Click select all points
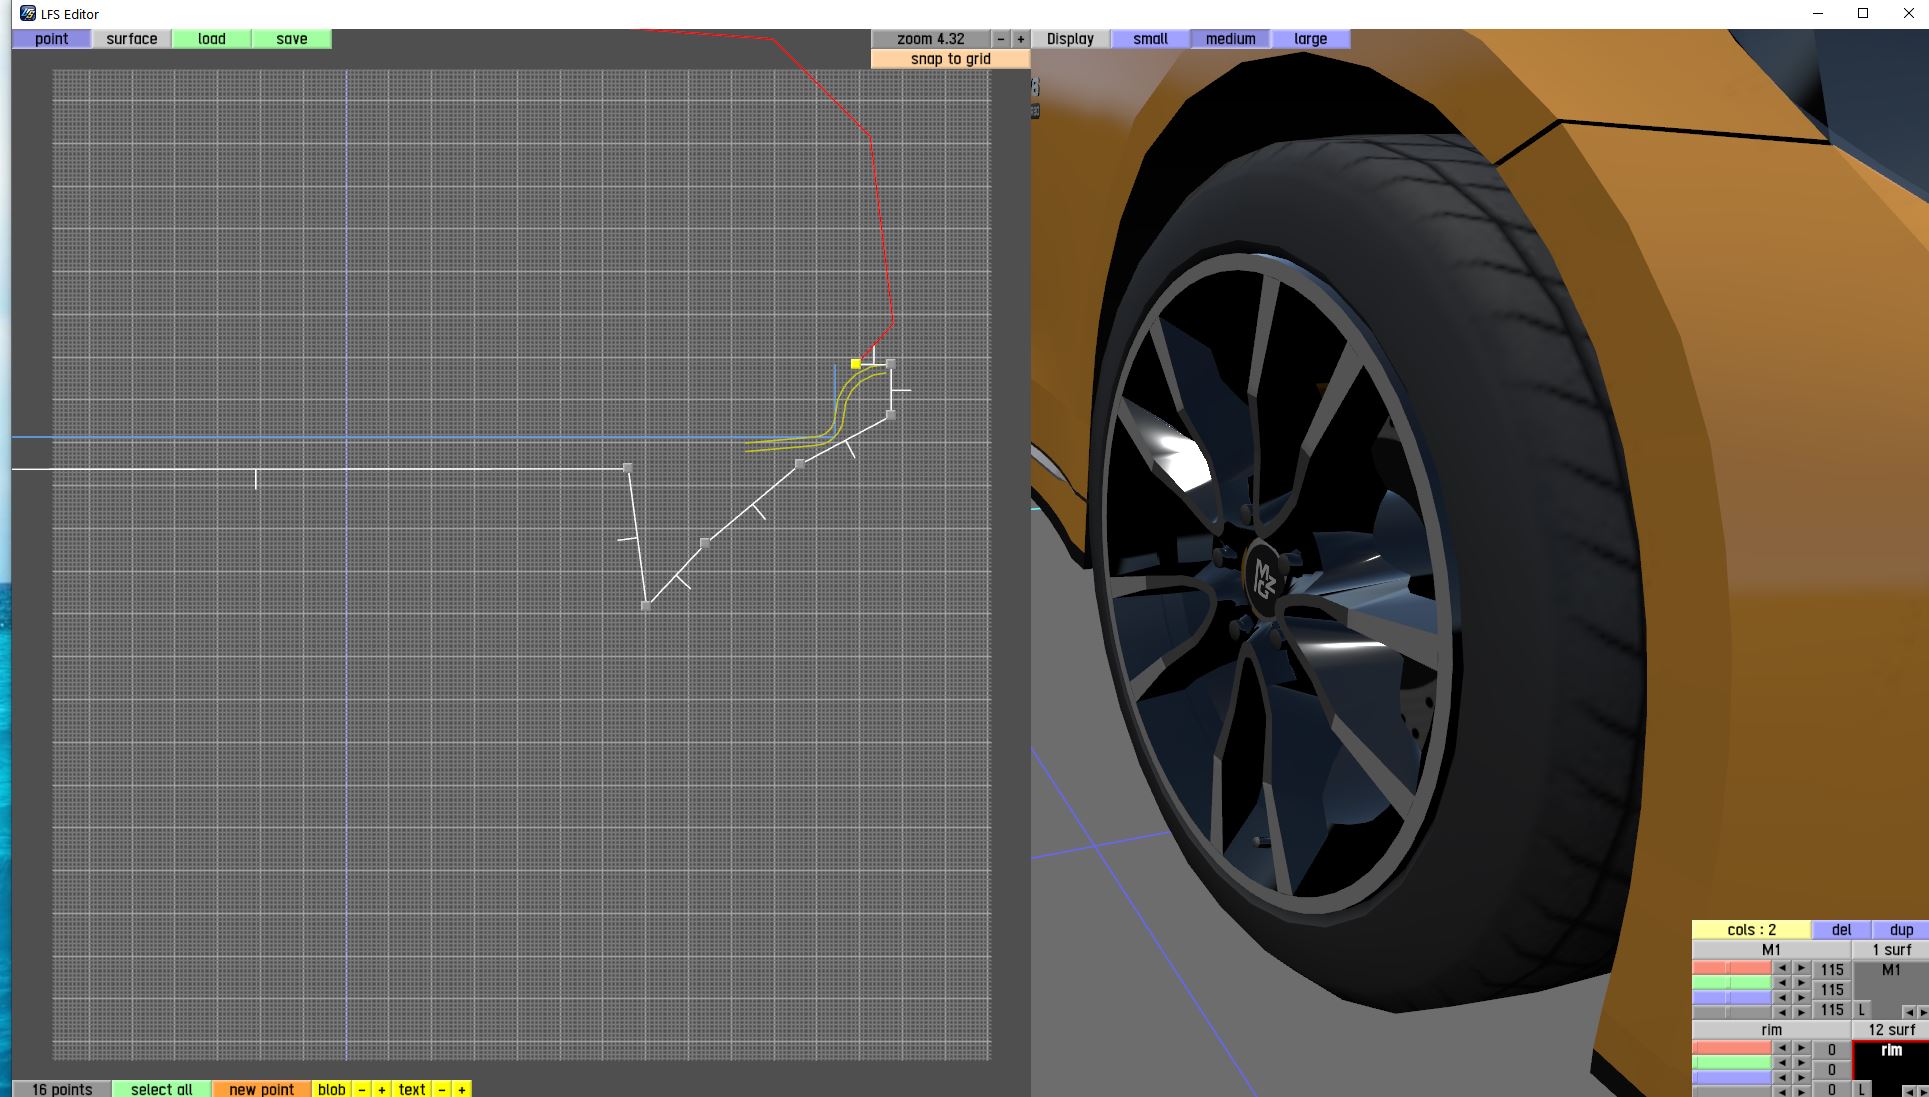The width and height of the screenshot is (1929, 1097). (x=161, y=1089)
